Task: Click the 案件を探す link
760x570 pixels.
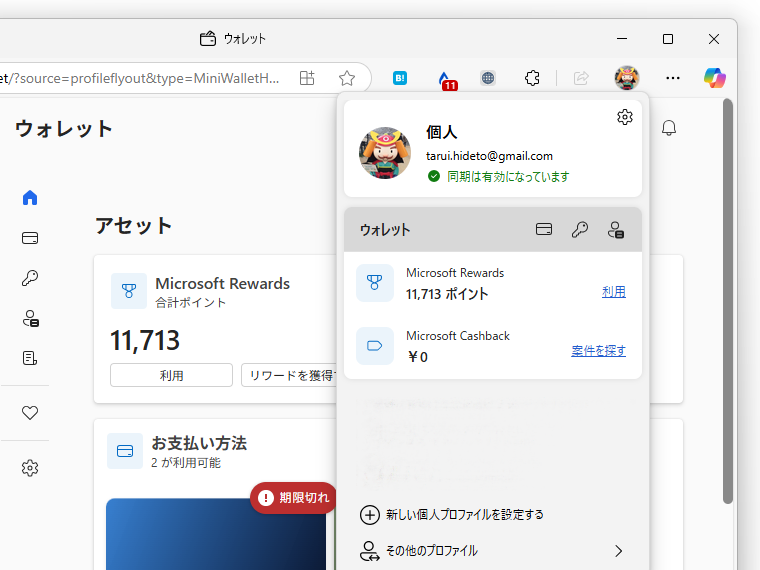Action: [599, 350]
